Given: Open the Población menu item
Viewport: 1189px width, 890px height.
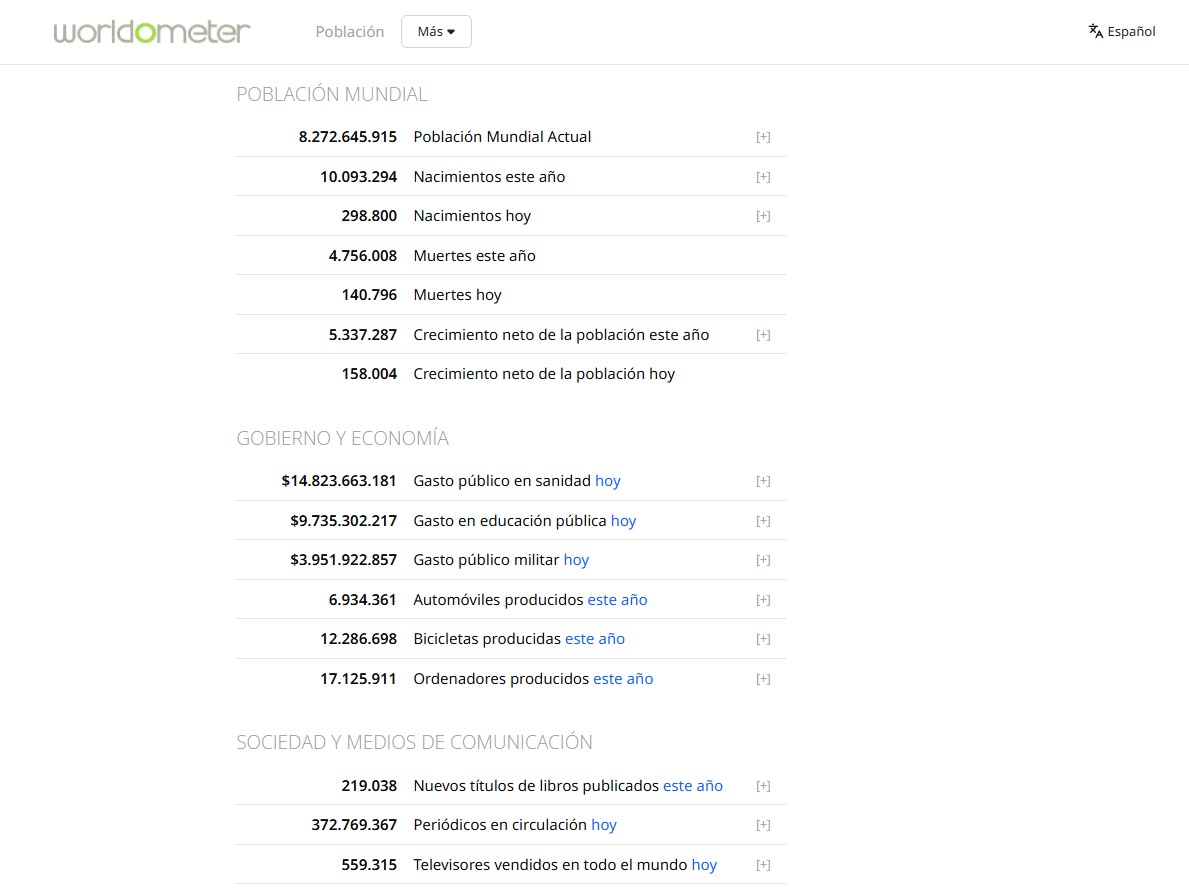Looking at the screenshot, I should (x=349, y=32).
